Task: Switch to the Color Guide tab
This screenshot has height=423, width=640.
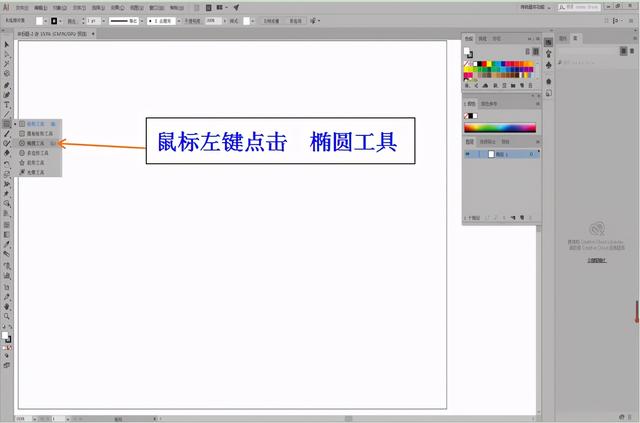Action: point(489,104)
